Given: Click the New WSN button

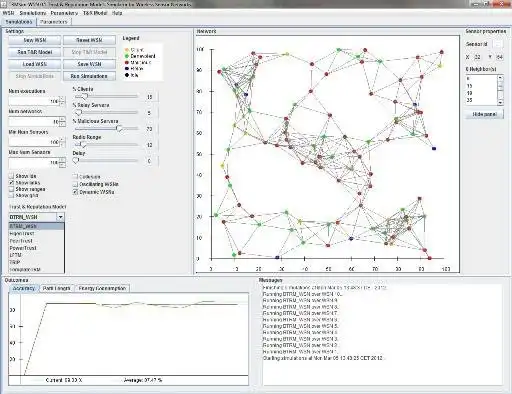Looking at the screenshot, I should pyautogui.click(x=35, y=40).
